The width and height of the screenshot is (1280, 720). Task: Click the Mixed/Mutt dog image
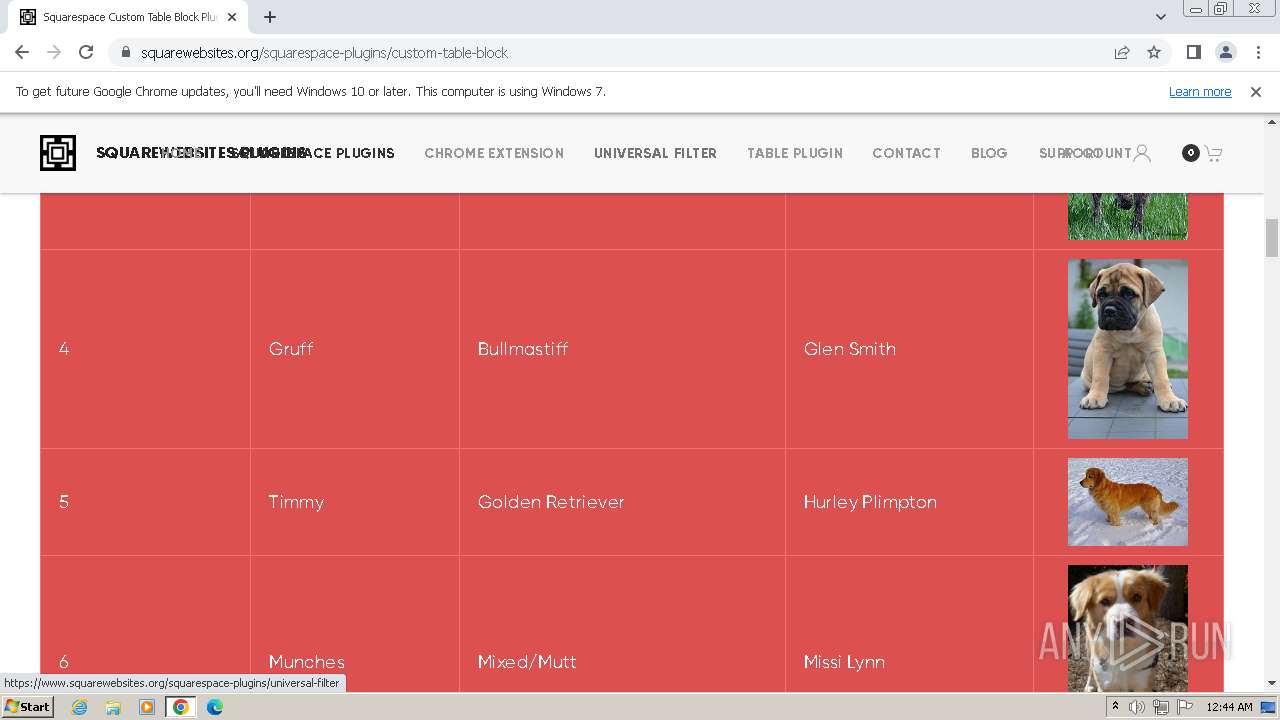tap(1127, 628)
